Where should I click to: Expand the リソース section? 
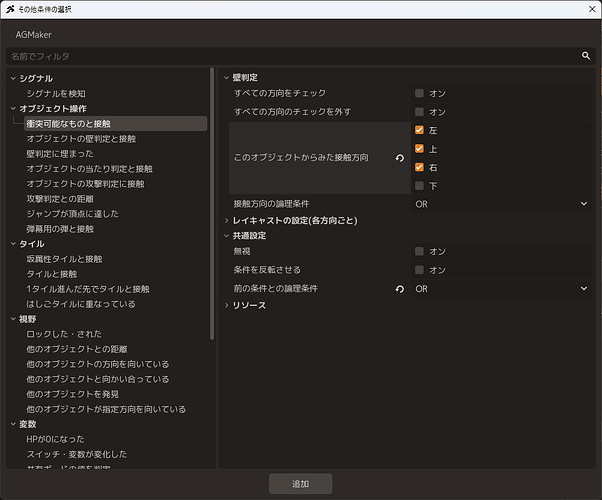click(227, 305)
